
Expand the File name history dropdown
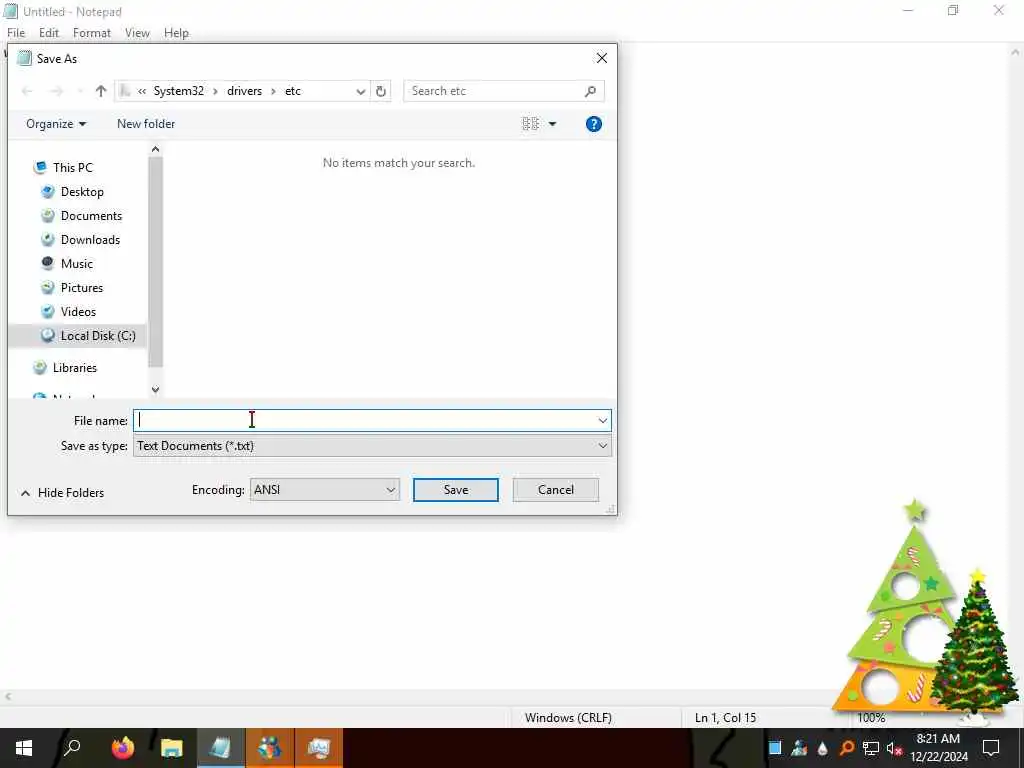[x=603, y=421]
